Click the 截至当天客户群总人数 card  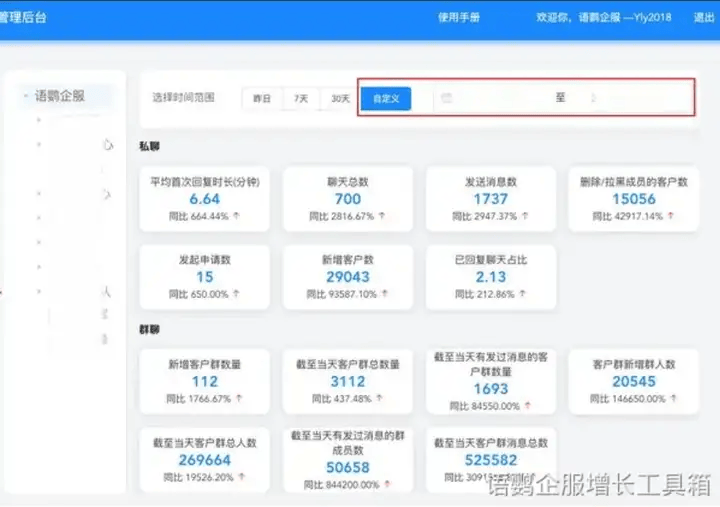(204, 459)
